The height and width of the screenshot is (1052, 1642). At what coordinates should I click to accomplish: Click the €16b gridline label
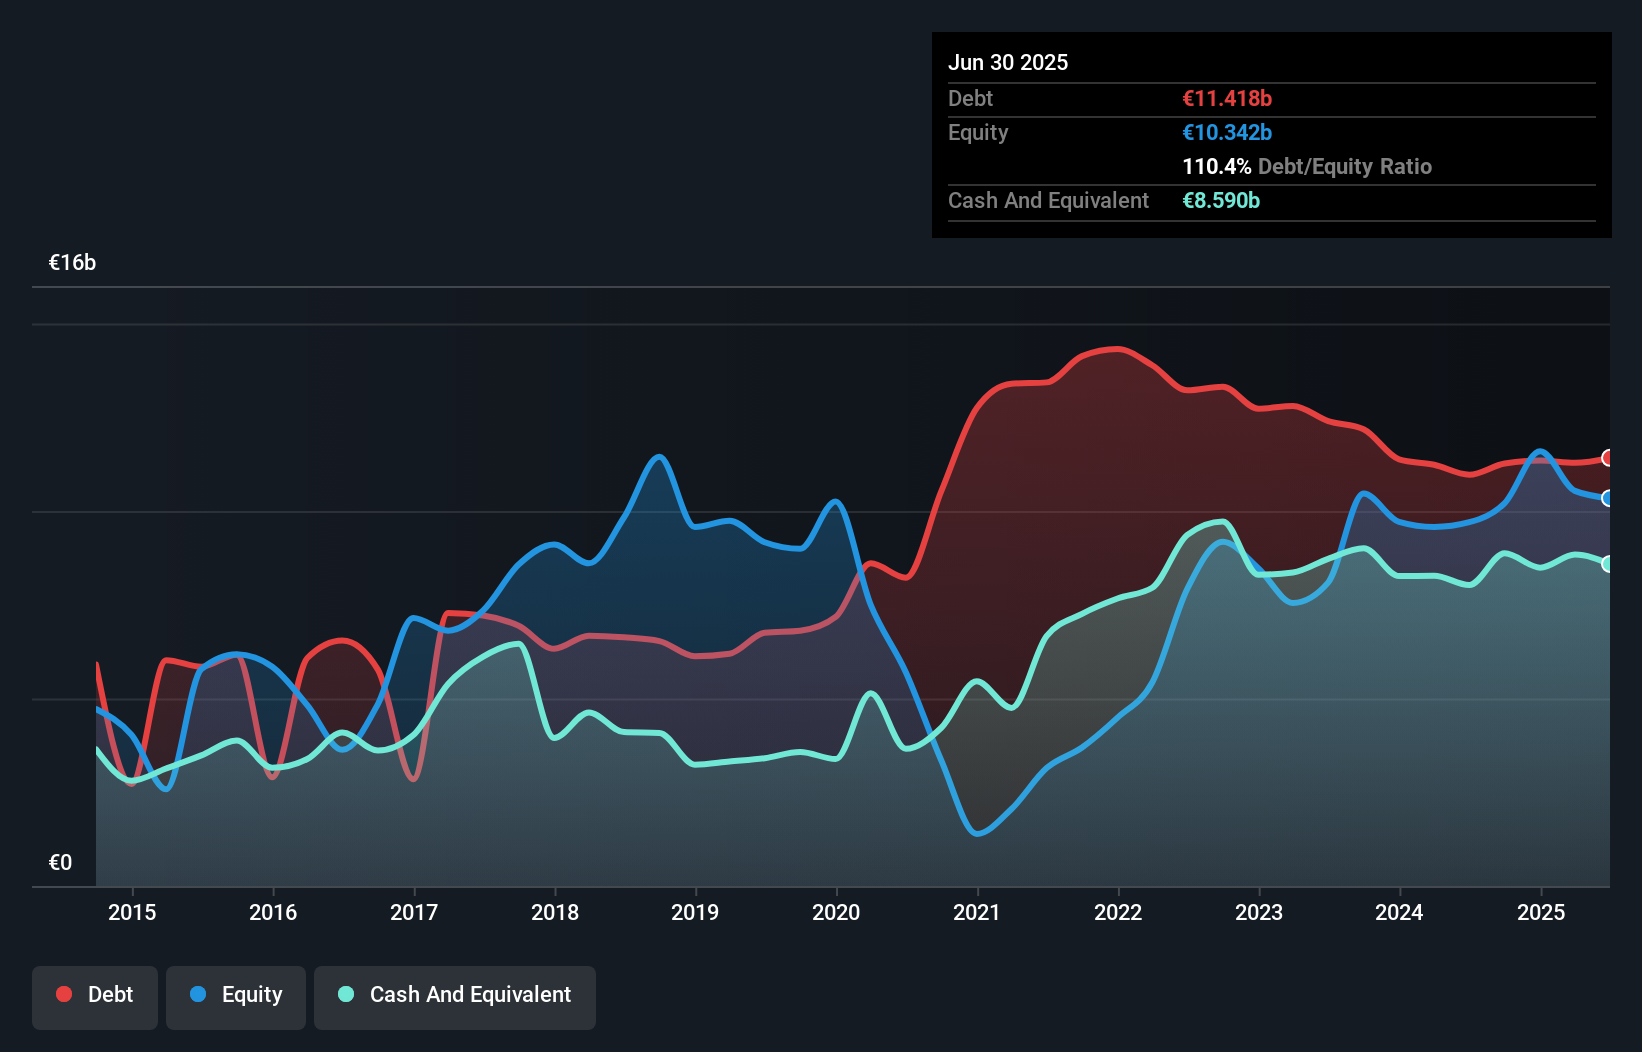click(71, 263)
